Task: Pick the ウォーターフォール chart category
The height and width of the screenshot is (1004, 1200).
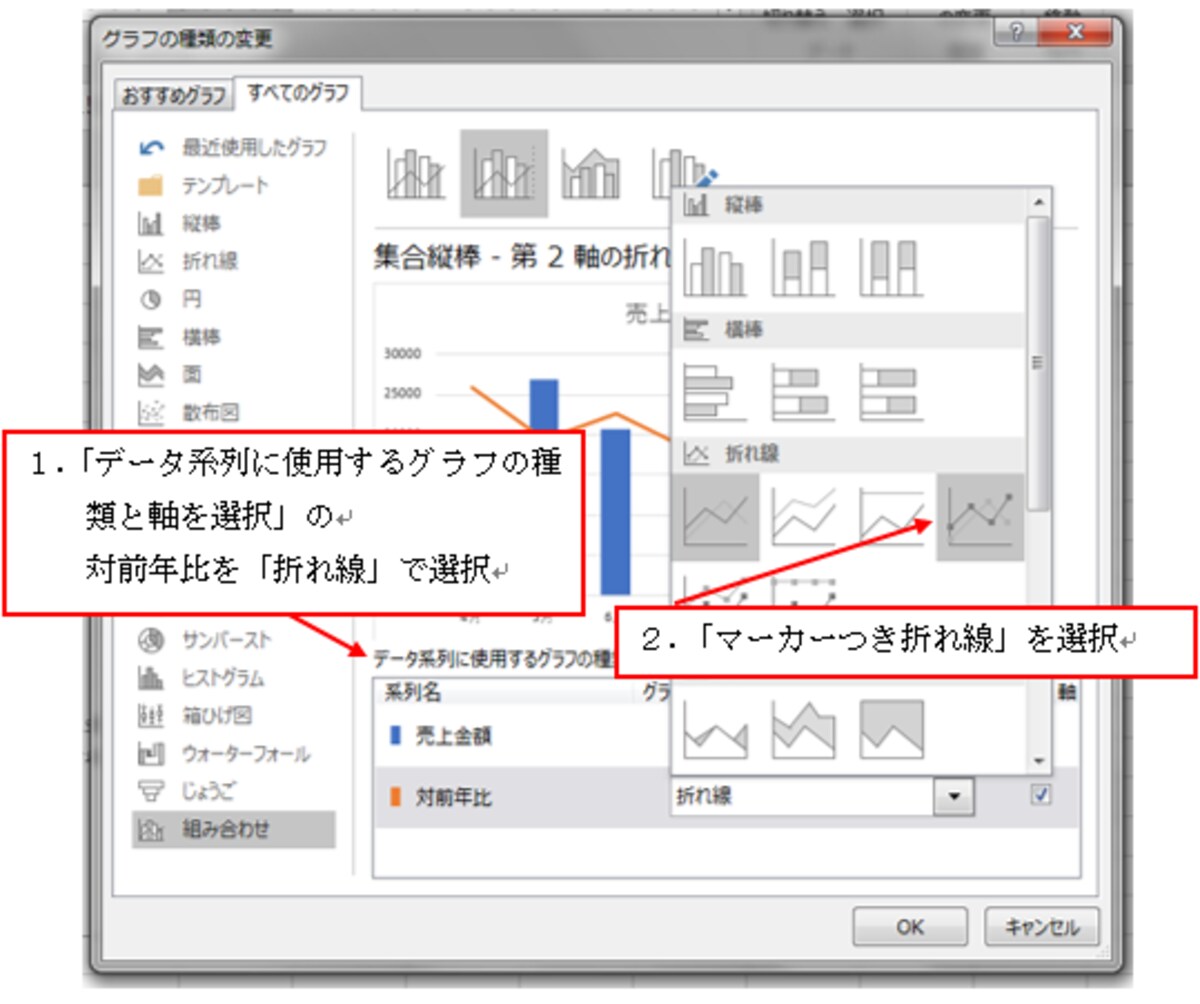Action: tap(224, 753)
